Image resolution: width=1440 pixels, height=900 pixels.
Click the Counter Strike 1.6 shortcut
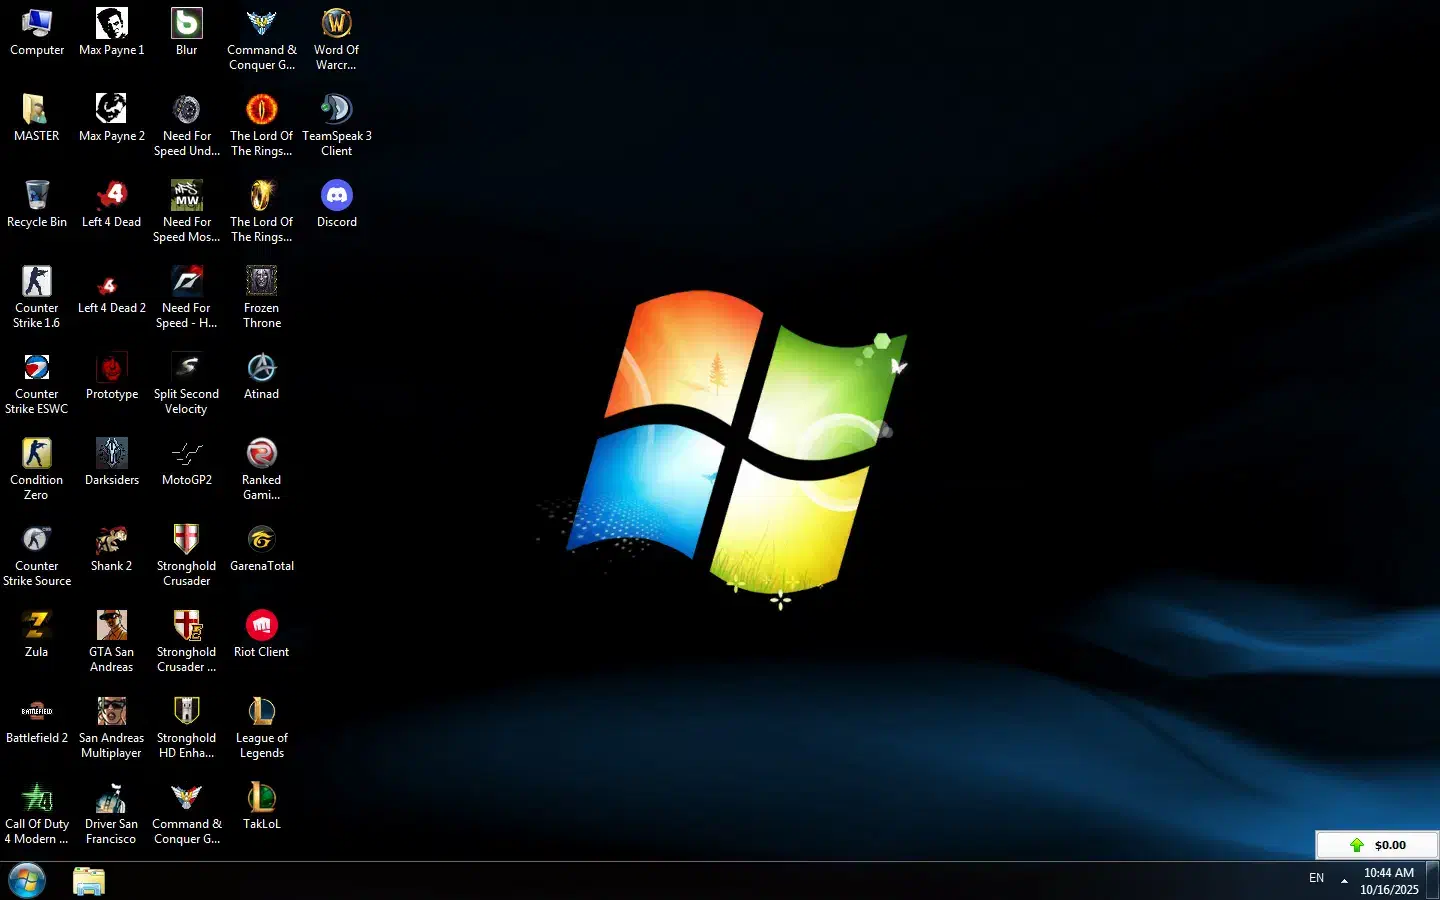37,282
